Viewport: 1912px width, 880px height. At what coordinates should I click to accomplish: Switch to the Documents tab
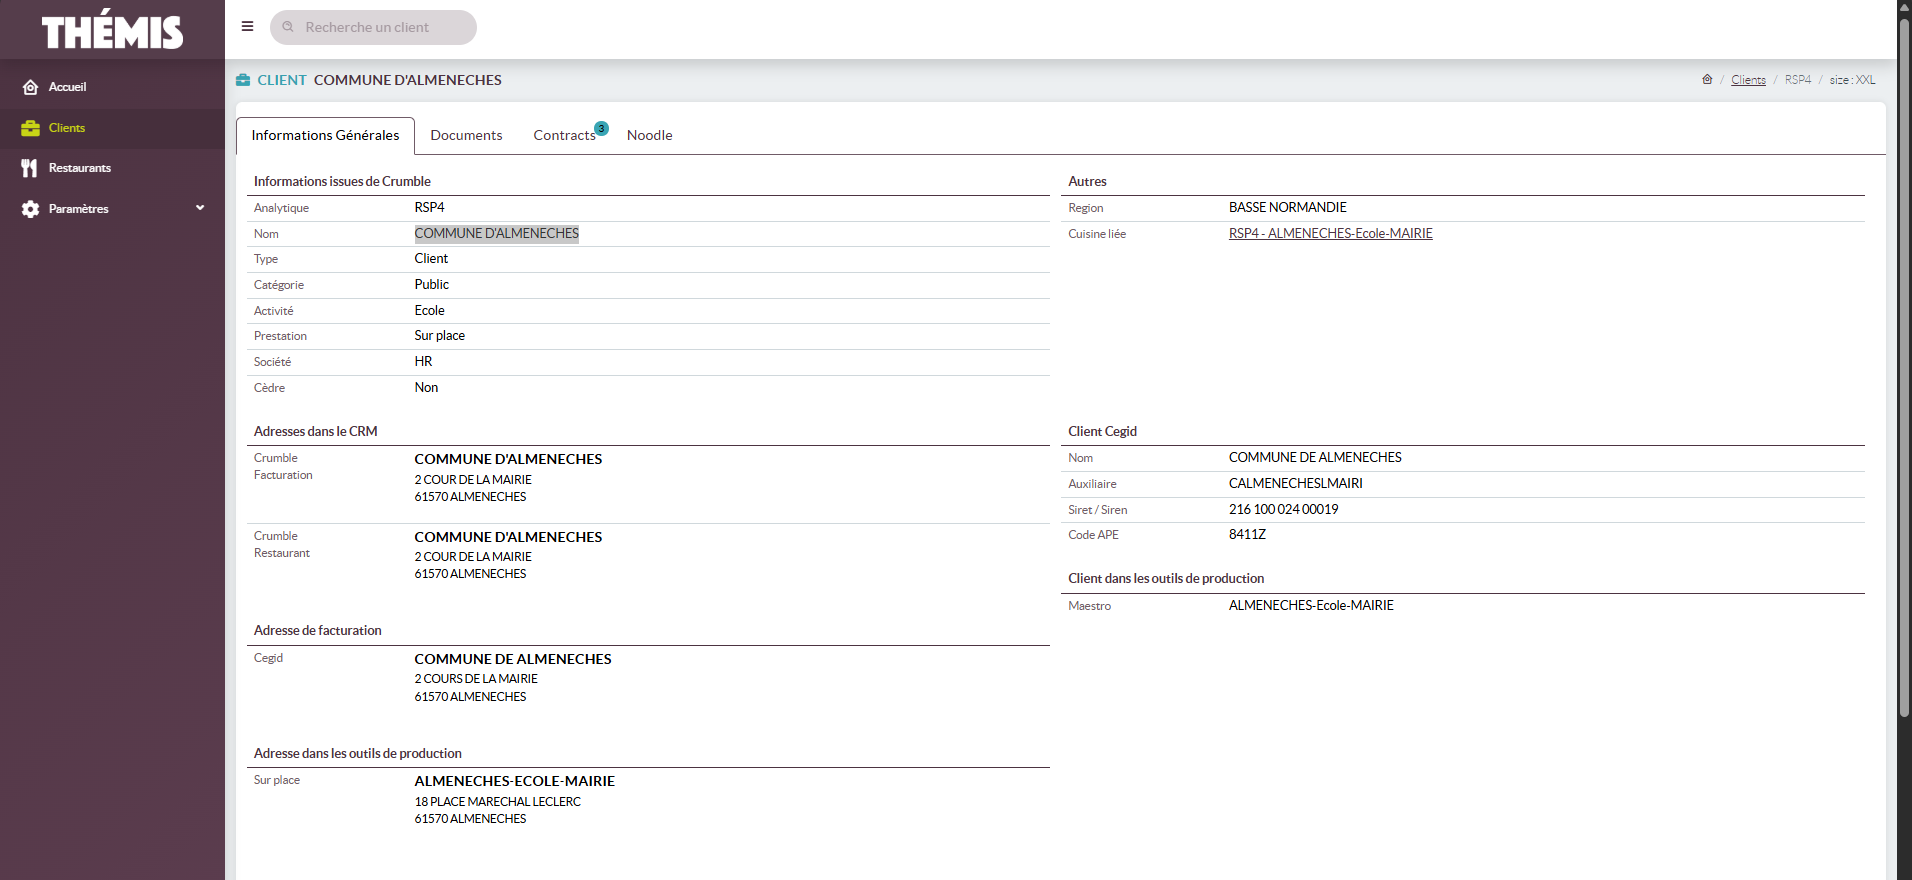tap(466, 136)
